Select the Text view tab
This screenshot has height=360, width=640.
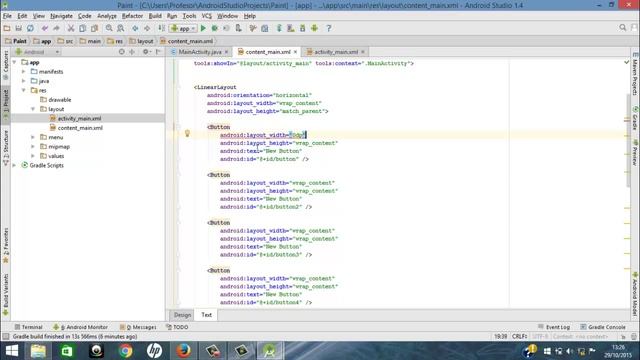pyautogui.click(x=207, y=315)
